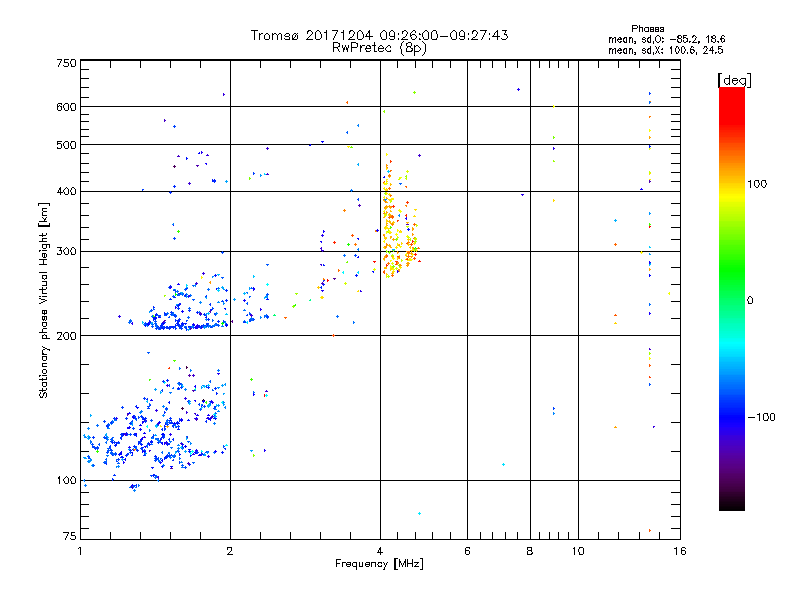Viewport: 800px width, 600px height.
Task: Click the 'mean, sd,O: -85.2, 18.6' line
Action: [x=666, y=39]
